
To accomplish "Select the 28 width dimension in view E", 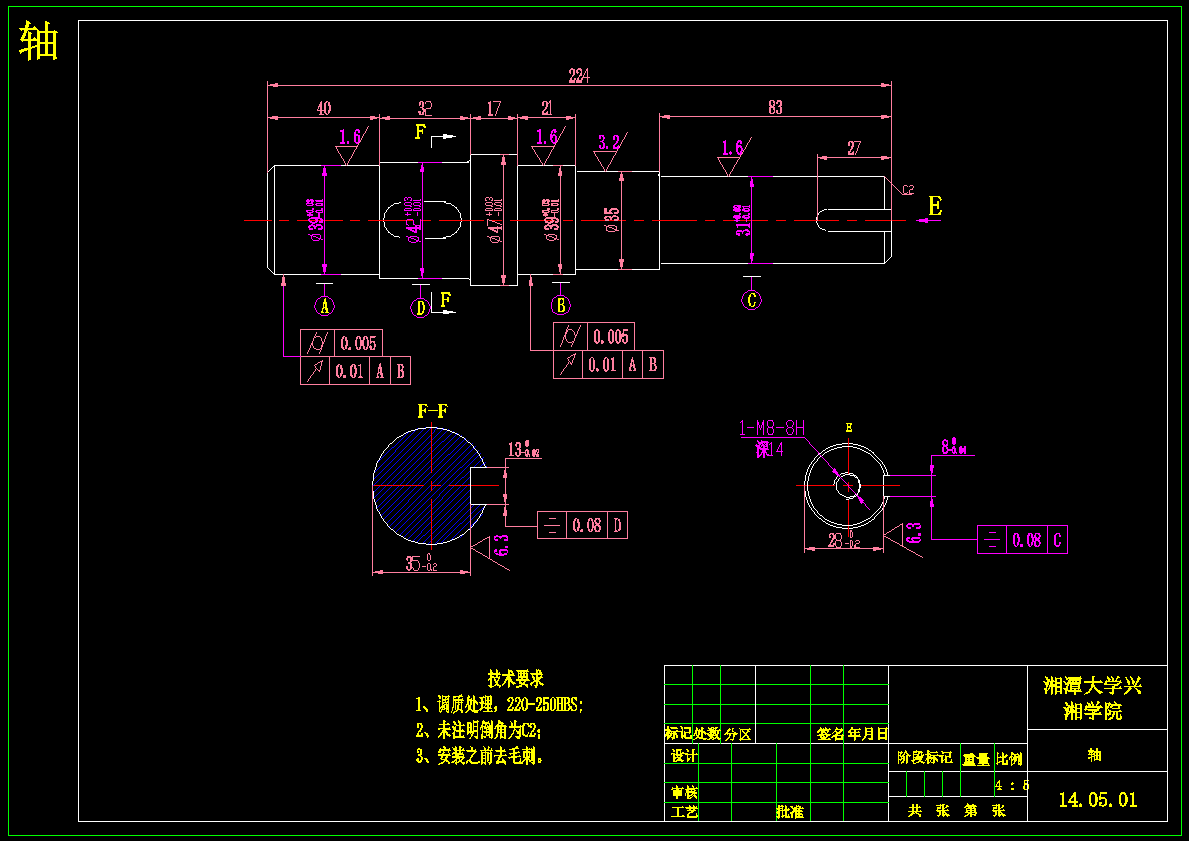I will pyautogui.click(x=844, y=540).
